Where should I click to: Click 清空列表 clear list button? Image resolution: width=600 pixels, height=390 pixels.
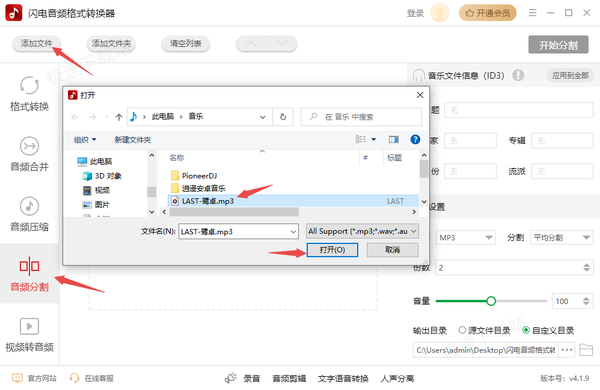(x=186, y=43)
